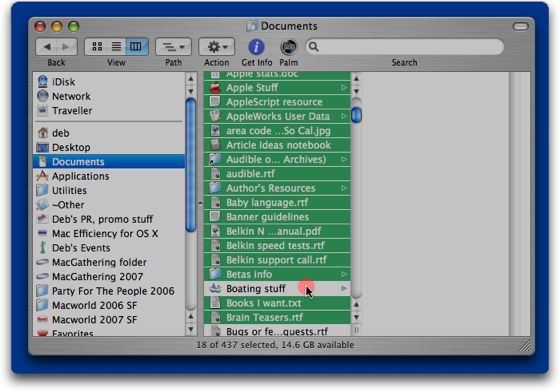The height and width of the screenshot is (392, 560).
Task: Select audible.rtf file
Action: click(277, 174)
